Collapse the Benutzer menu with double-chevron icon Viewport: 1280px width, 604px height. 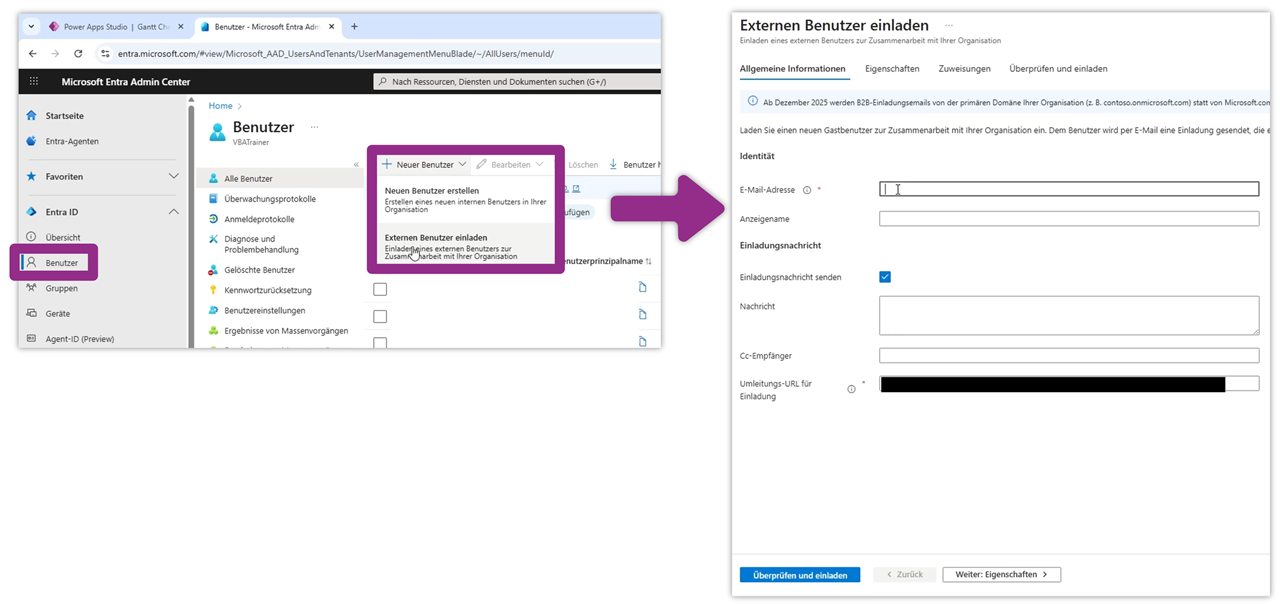(x=357, y=164)
